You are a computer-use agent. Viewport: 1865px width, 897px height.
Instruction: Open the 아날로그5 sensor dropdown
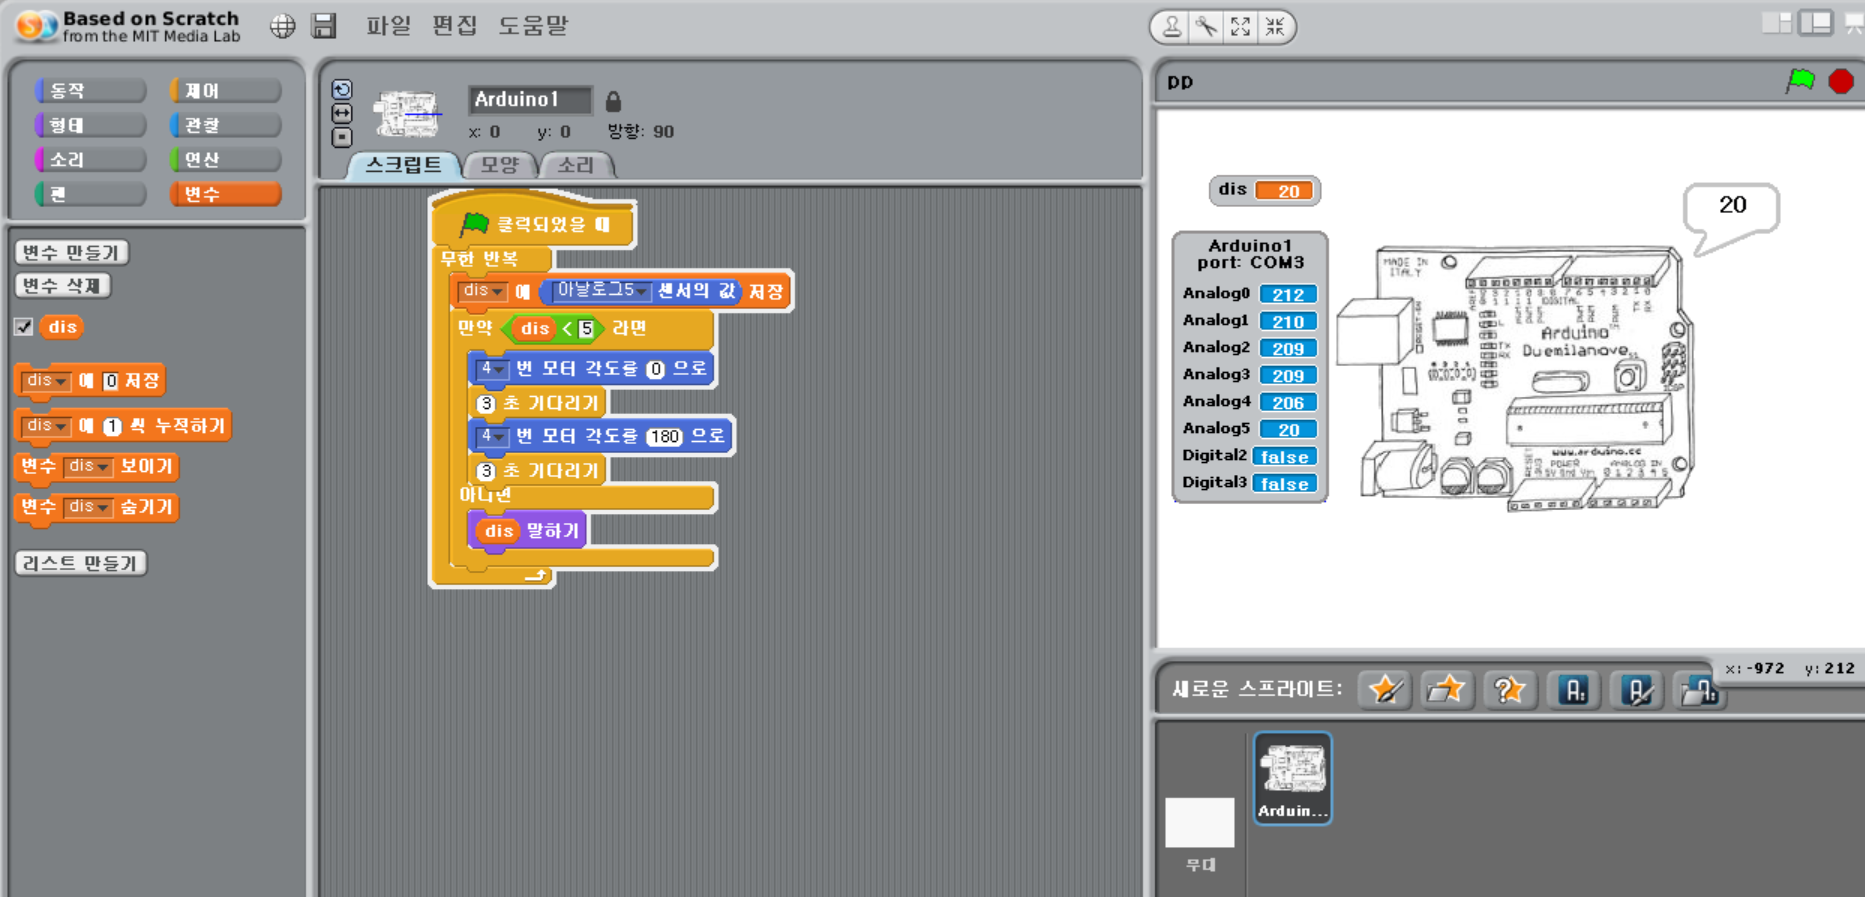[x=602, y=291]
